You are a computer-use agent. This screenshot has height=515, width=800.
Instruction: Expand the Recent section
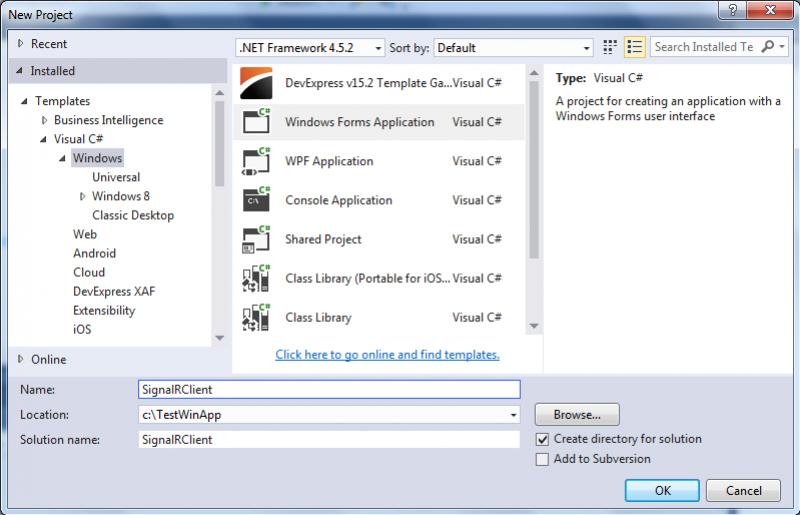tap(20, 43)
